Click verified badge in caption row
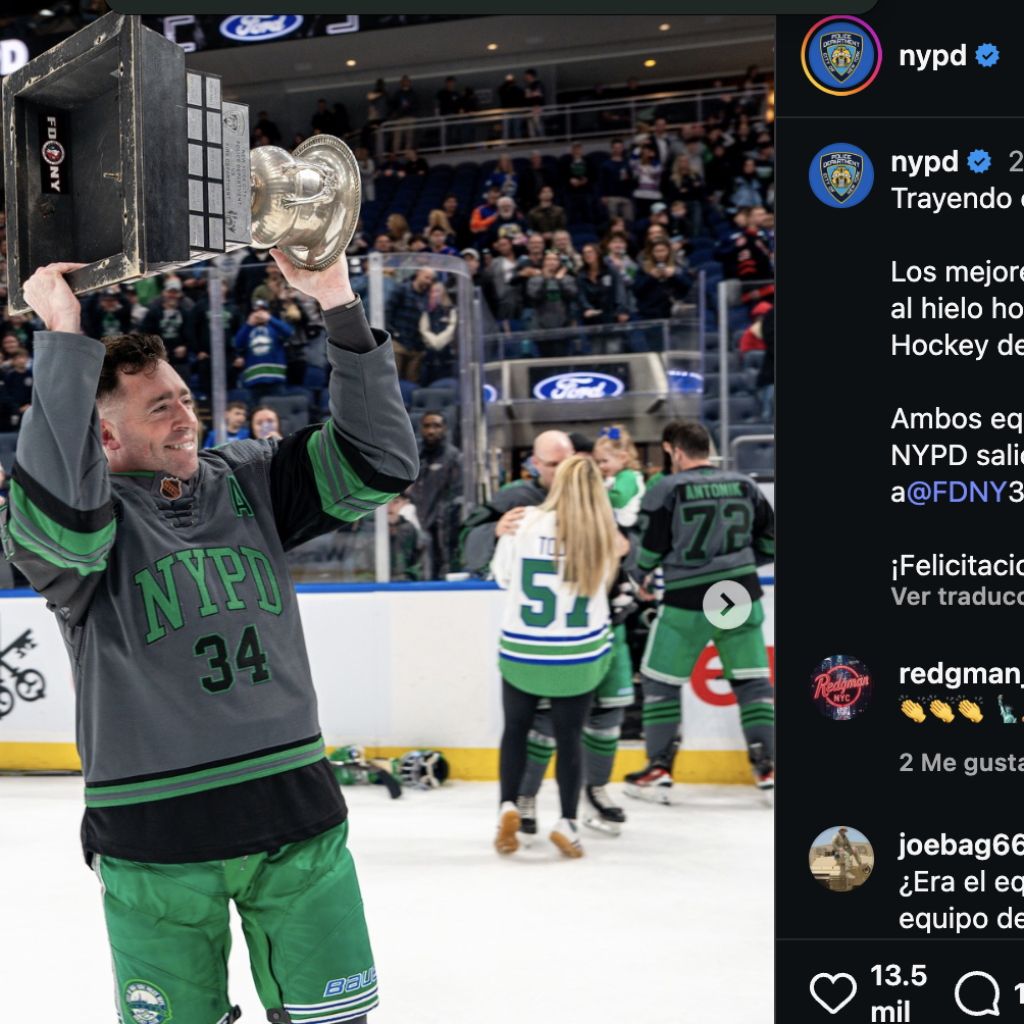 [979, 161]
